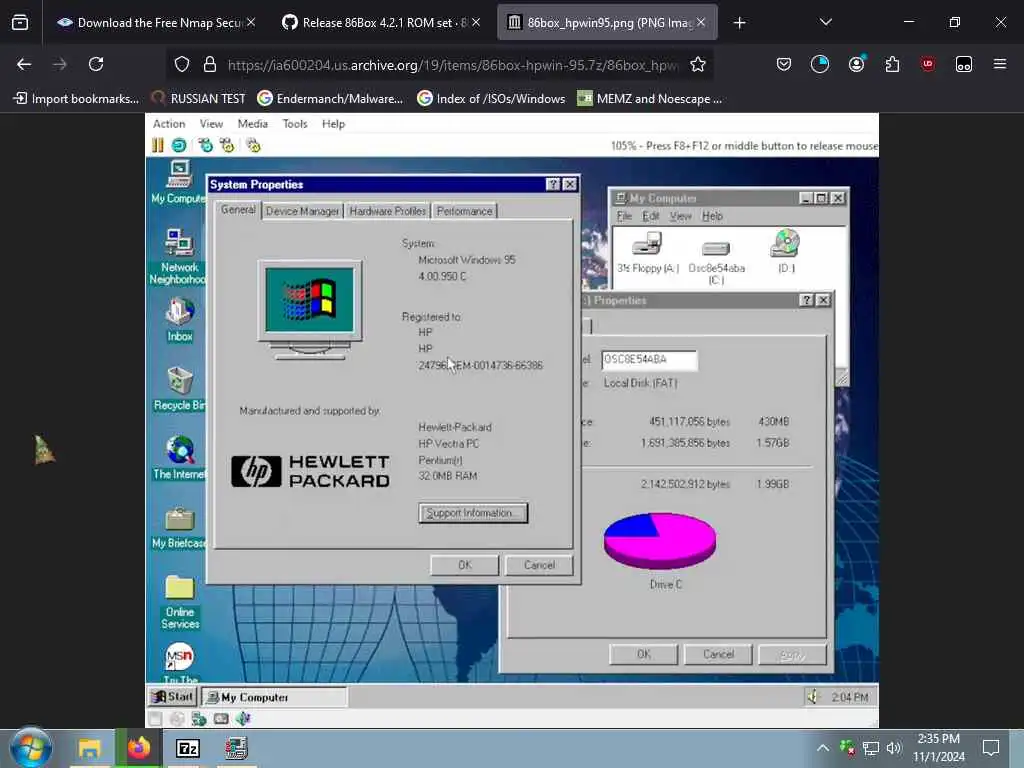The width and height of the screenshot is (1024, 768).
Task: Open Firefox application hamburger menu
Action: click(x=999, y=64)
